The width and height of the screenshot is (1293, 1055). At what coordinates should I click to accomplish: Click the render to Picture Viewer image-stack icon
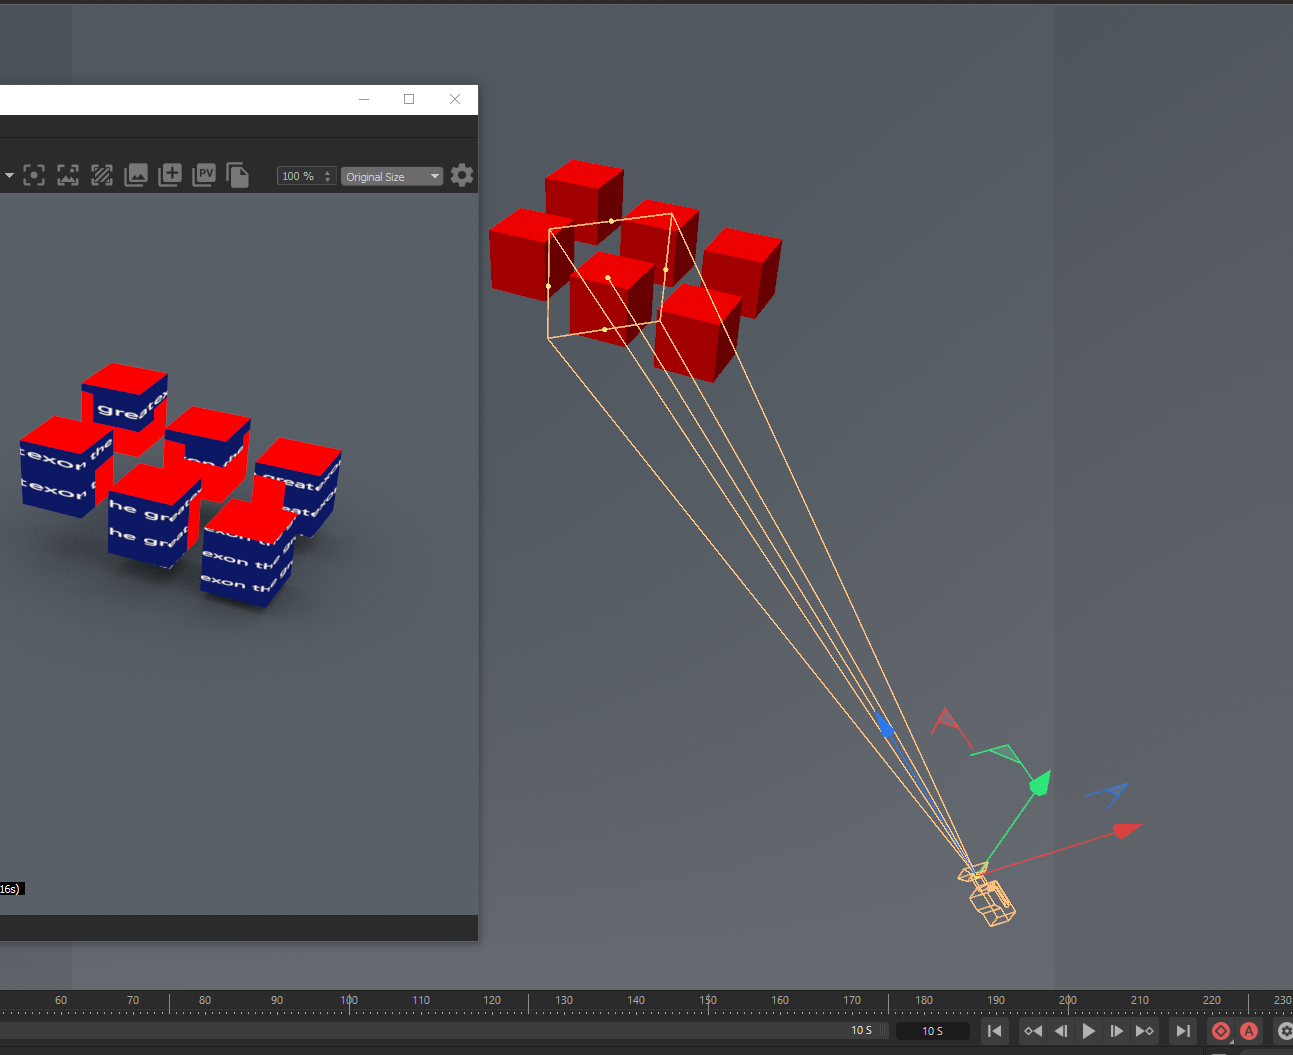point(136,176)
